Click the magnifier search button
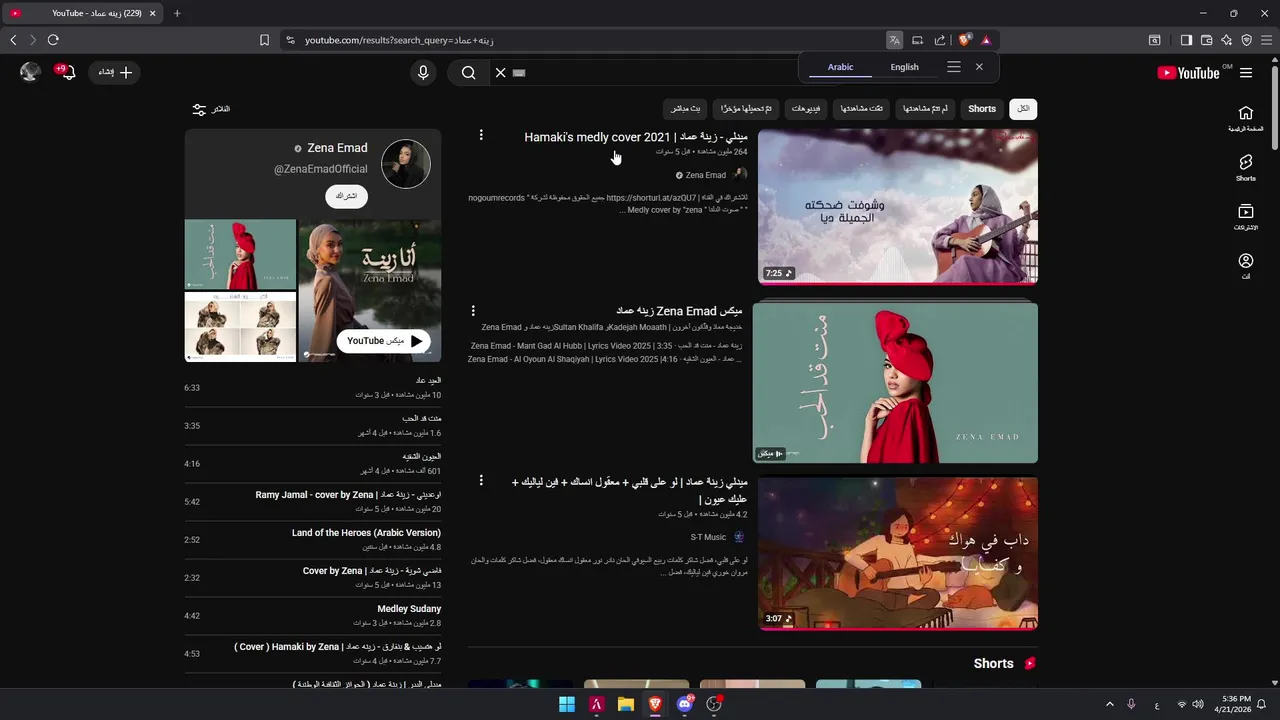The image size is (1280, 720). (x=468, y=72)
